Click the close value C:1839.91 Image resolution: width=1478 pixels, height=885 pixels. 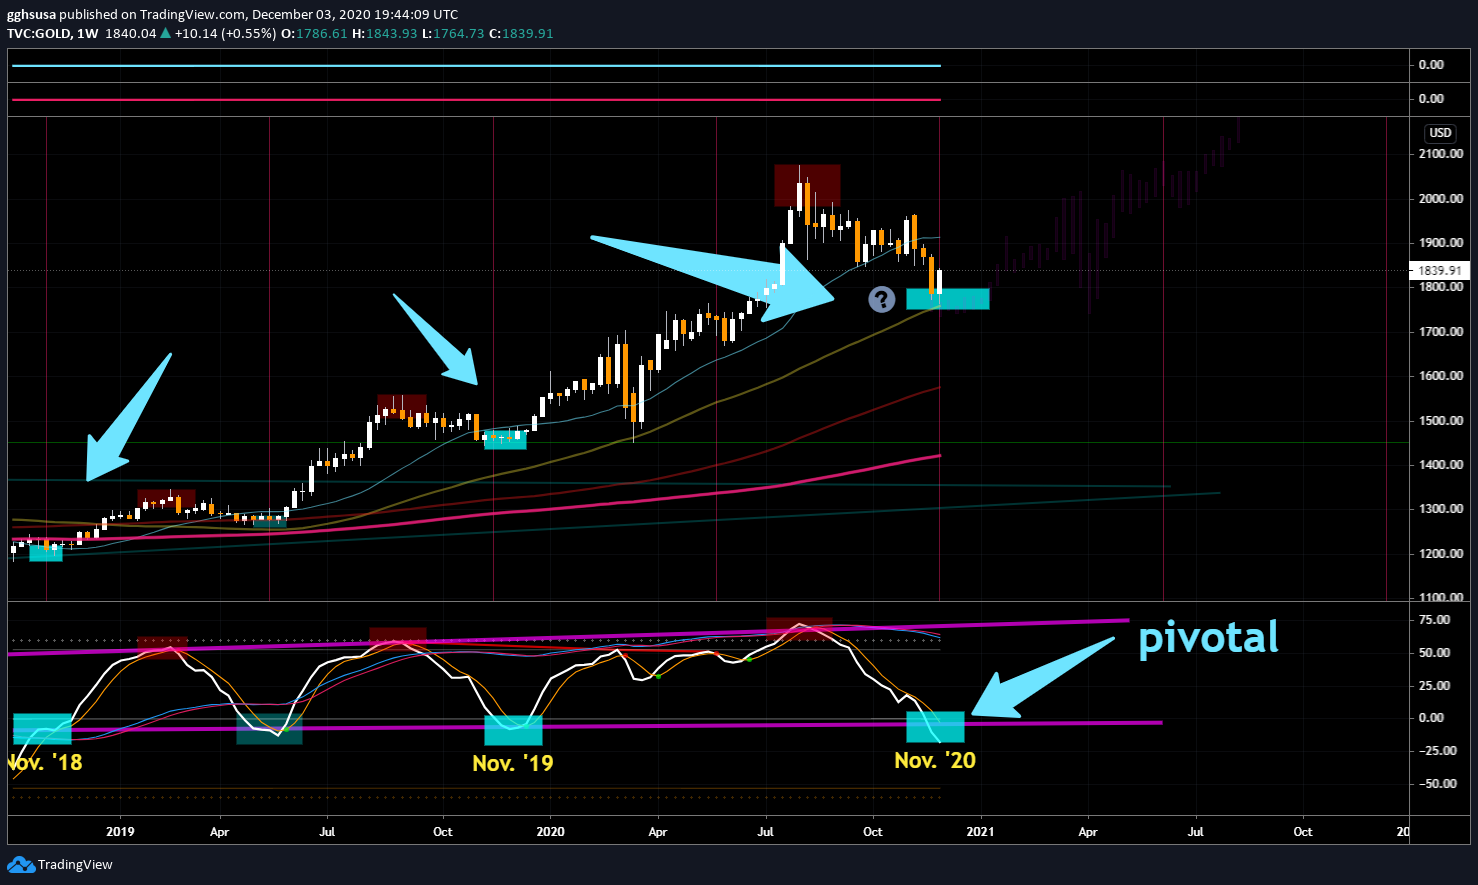click(520, 33)
